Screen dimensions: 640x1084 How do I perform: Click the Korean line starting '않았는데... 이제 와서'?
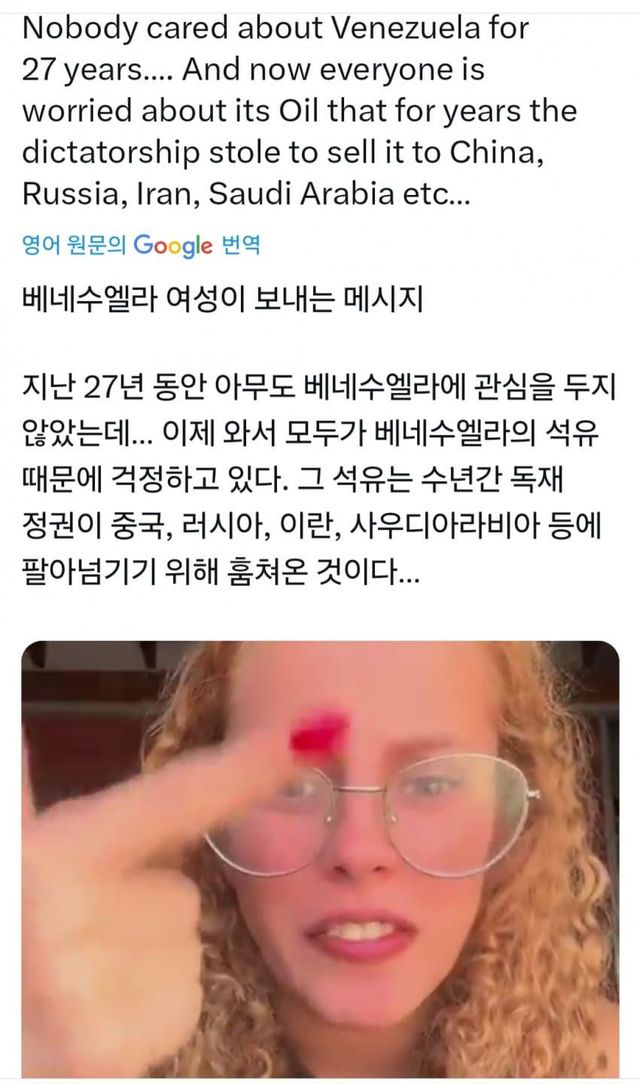tap(310, 433)
